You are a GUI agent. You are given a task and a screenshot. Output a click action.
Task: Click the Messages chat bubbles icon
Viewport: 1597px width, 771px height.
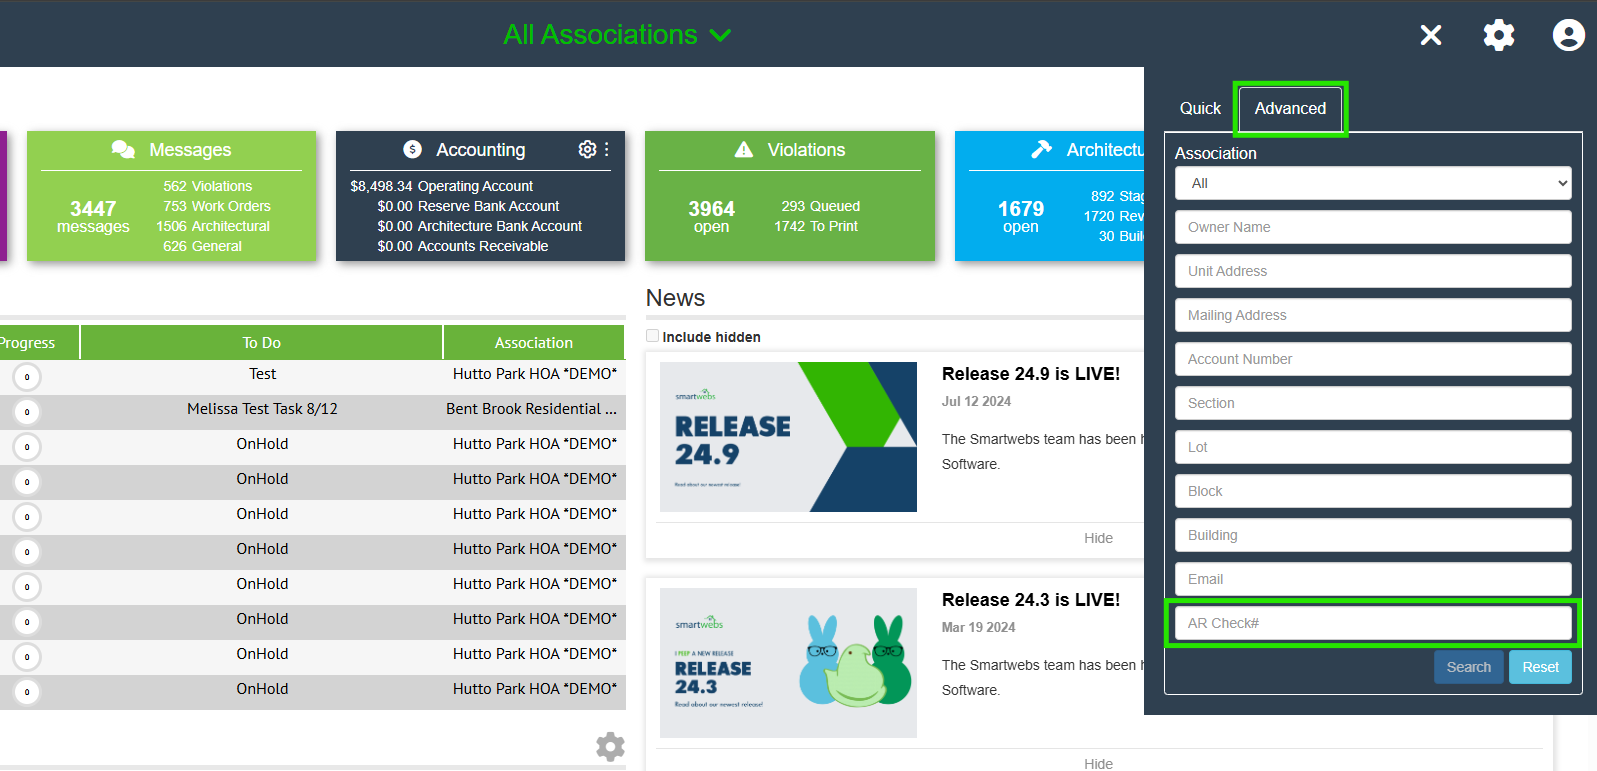coord(123,149)
